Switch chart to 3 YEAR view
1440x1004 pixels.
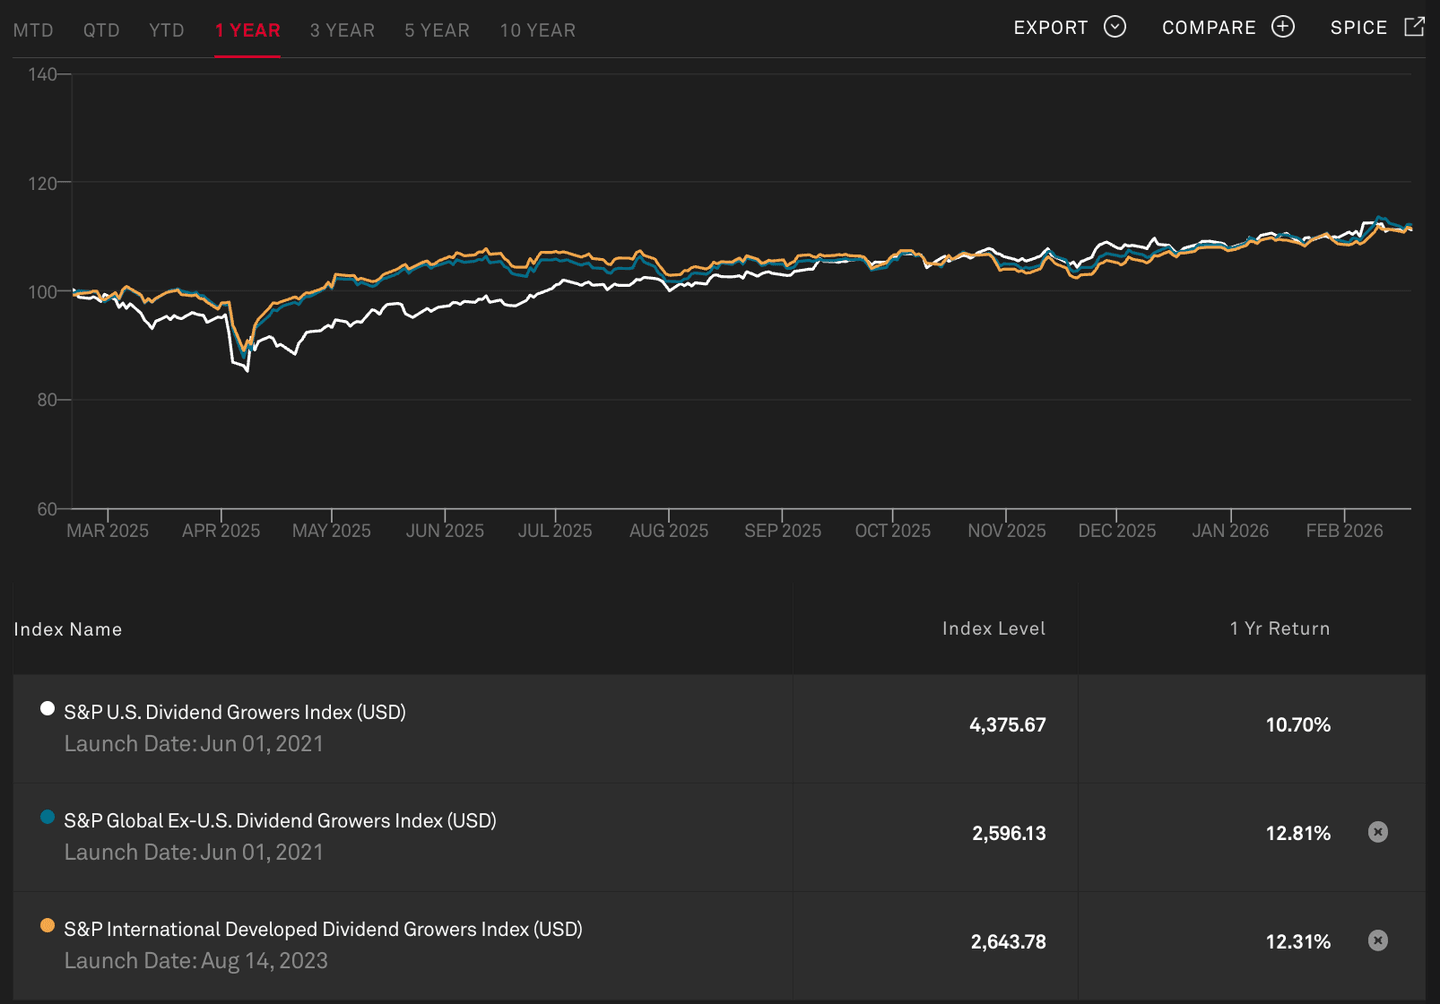pyautogui.click(x=342, y=30)
